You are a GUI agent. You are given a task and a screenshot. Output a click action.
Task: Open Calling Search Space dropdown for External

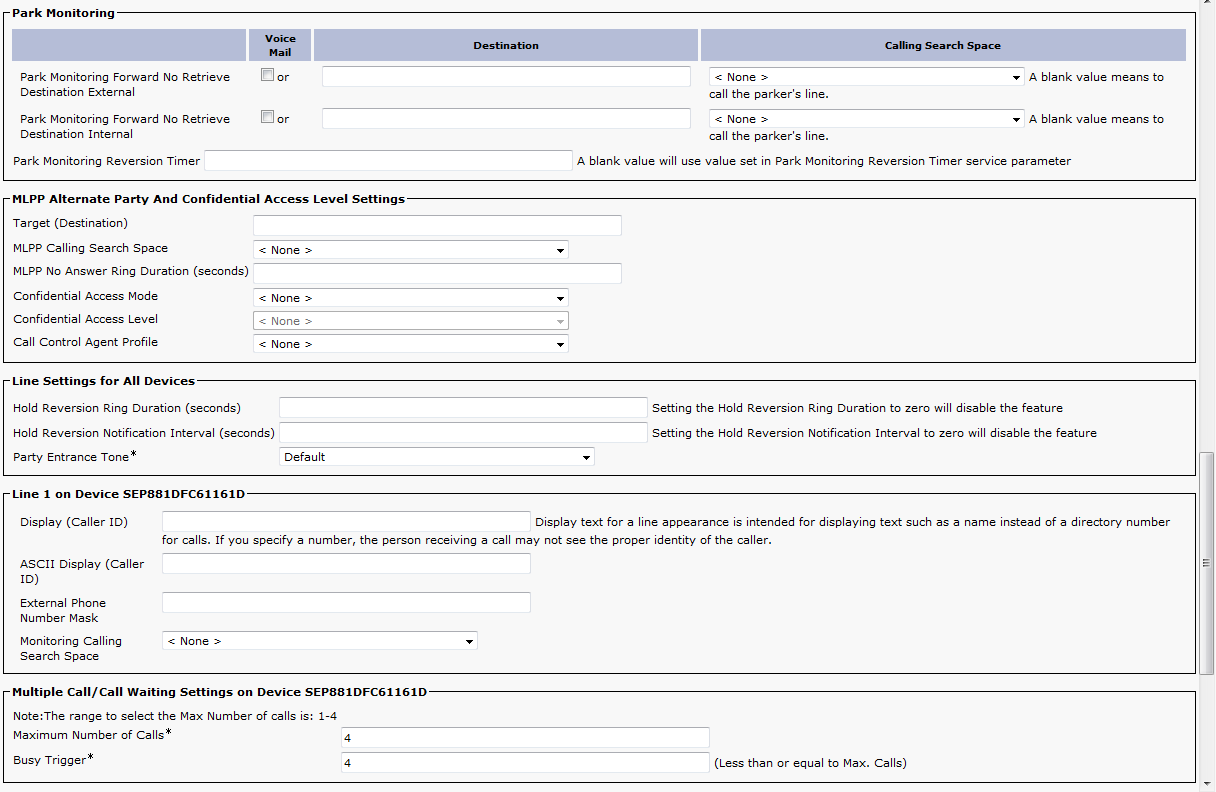[x=866, y=77]
